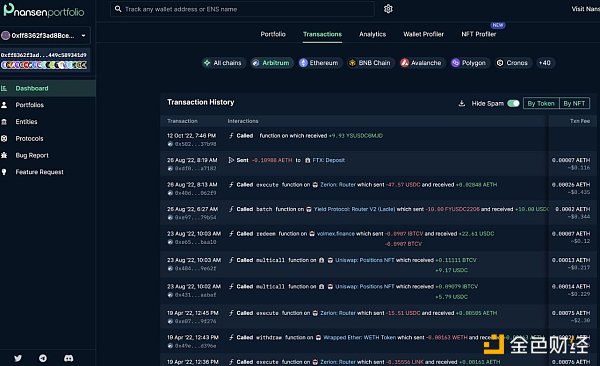Image resolution: width=600 pixels, height=366 pixels.
Task: Click the wallet token icons strip
Action: point(44,65)
